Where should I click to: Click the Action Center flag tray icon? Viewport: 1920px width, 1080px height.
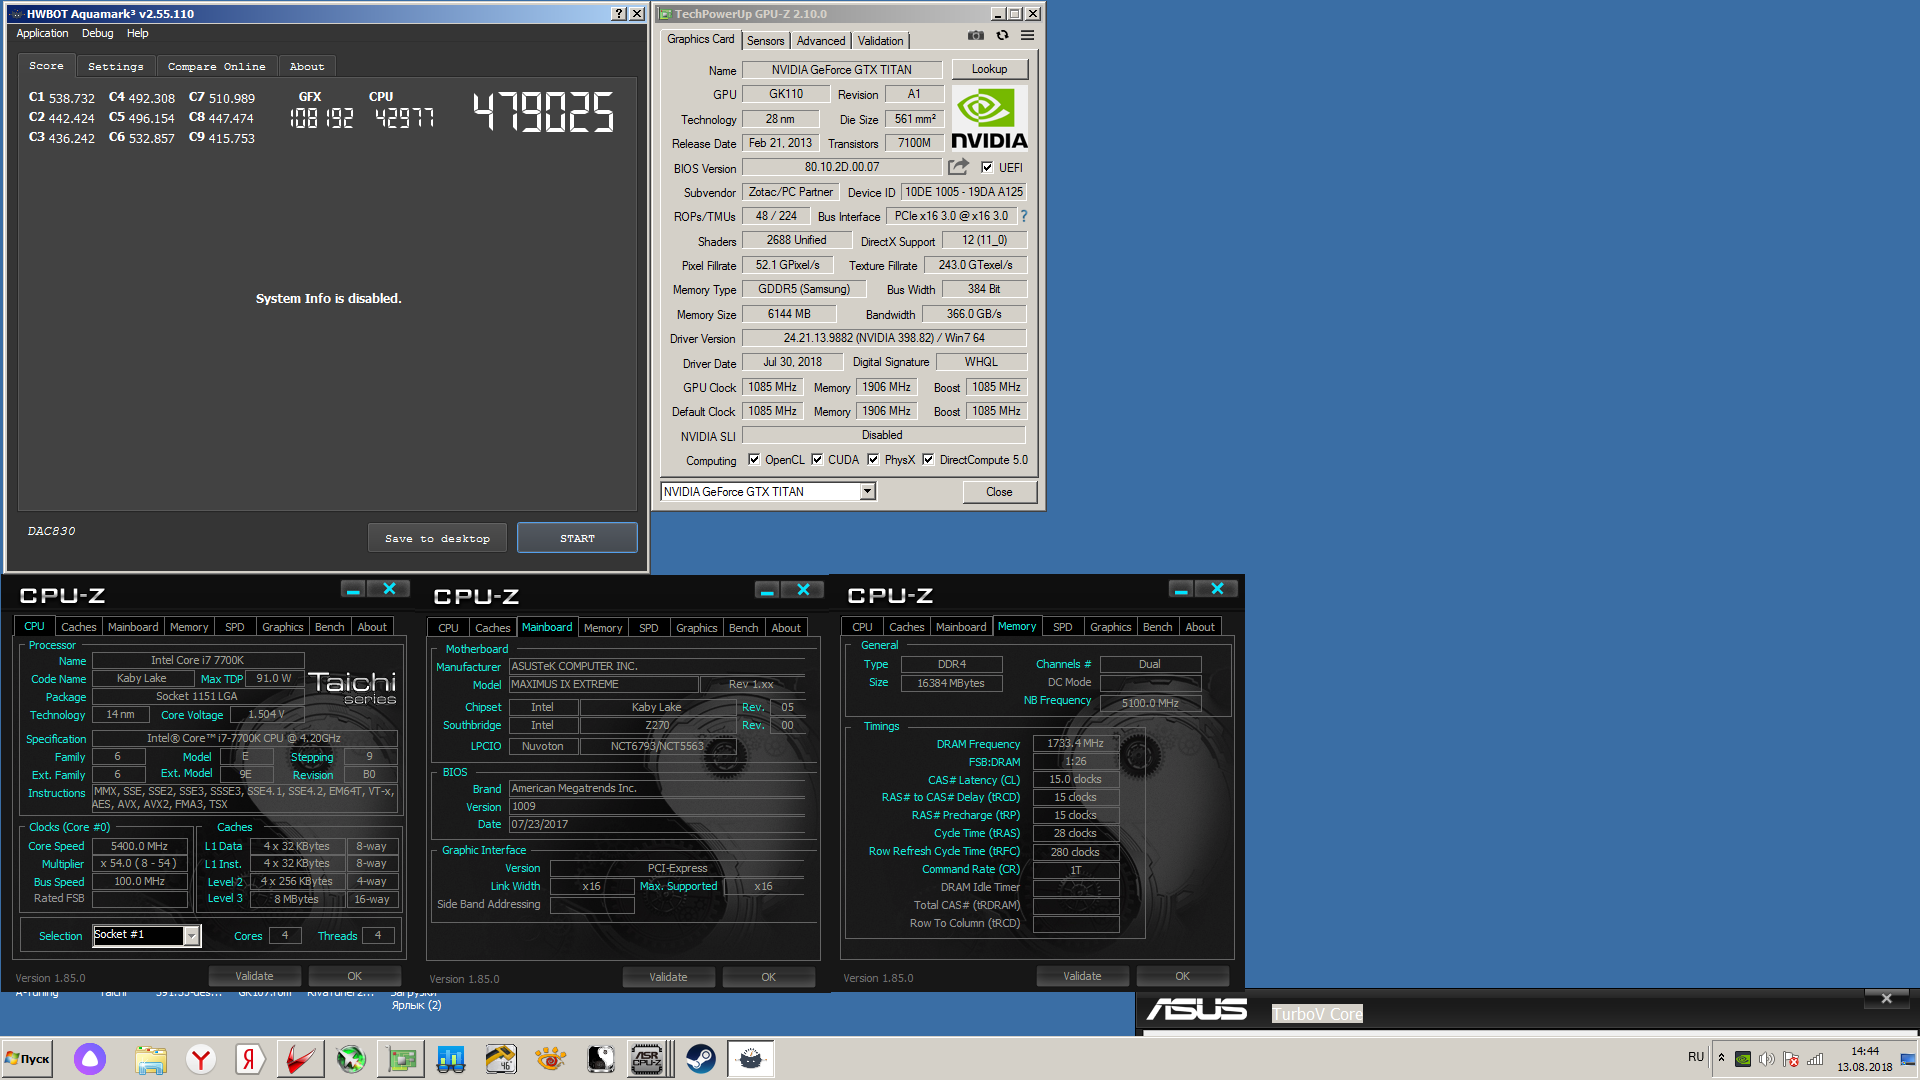click(1791, 1059)
